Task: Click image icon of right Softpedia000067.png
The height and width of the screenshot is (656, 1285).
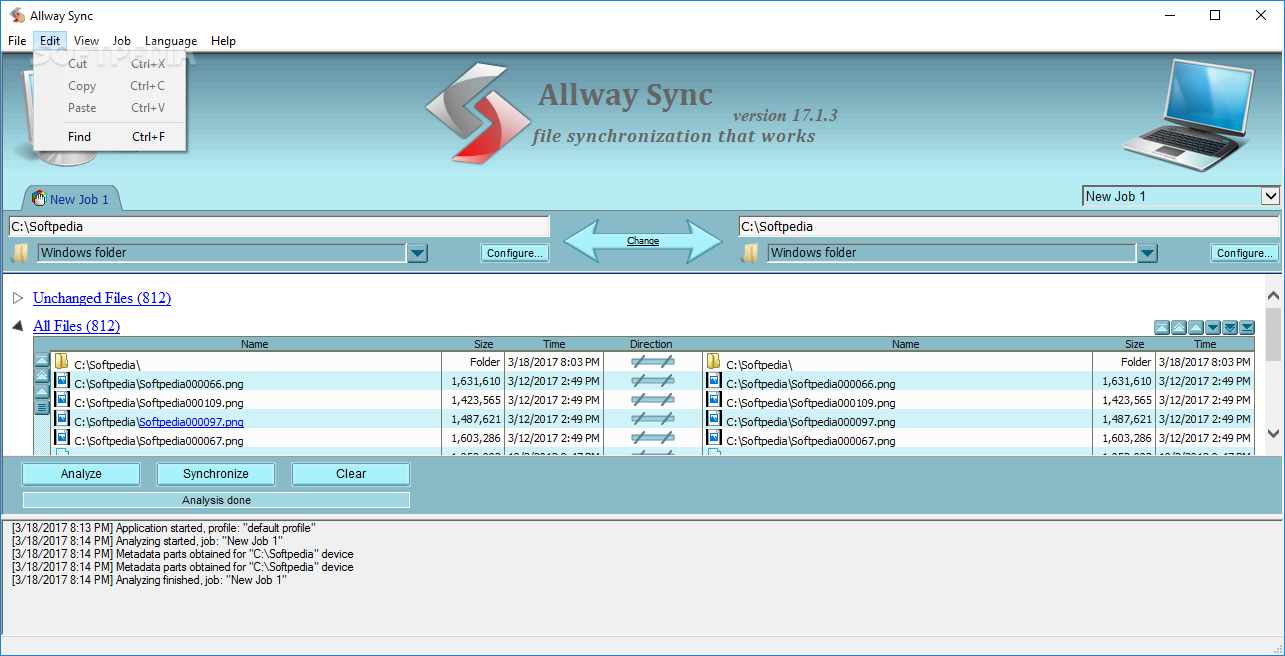Action: [x=714, y=437]
